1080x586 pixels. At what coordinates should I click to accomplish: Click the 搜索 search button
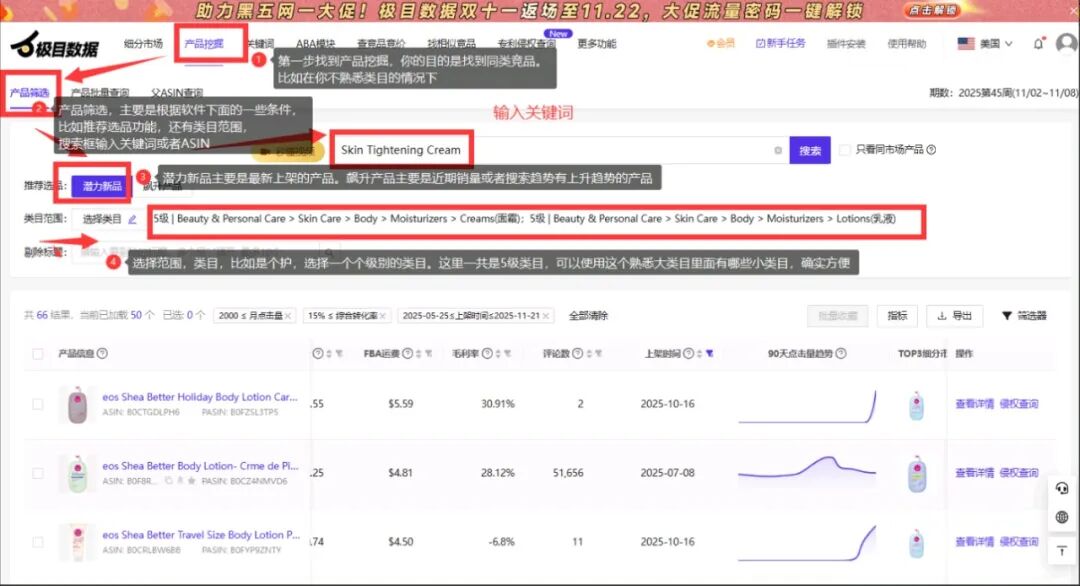pyautogui.click(x=810, y=150)
